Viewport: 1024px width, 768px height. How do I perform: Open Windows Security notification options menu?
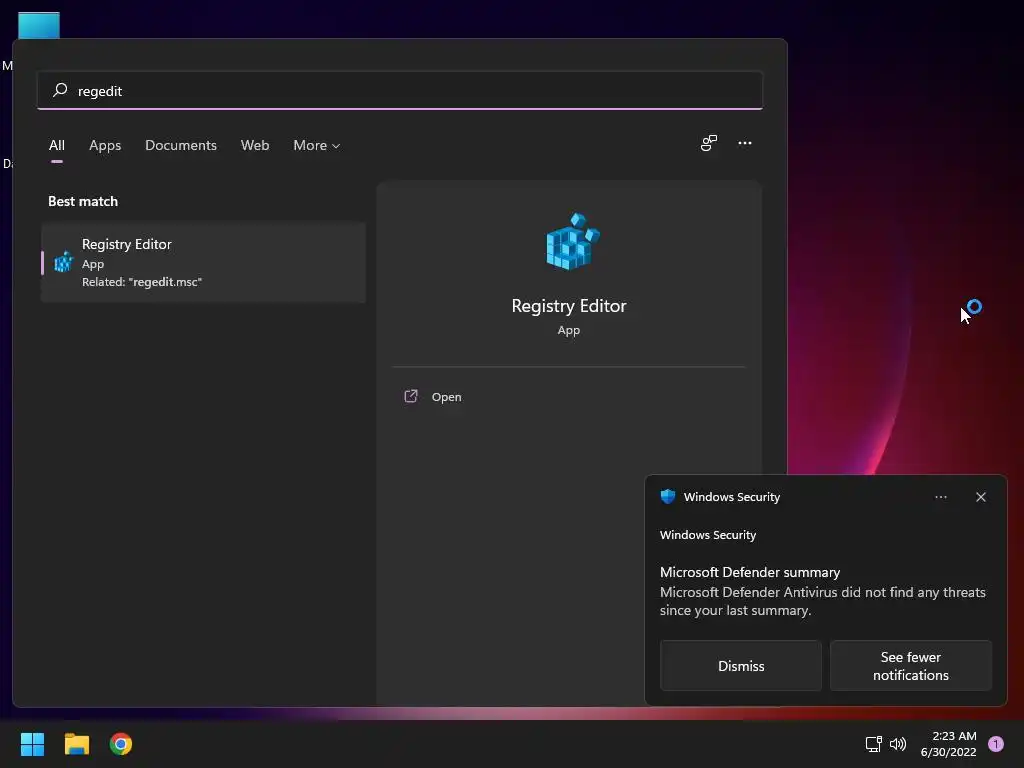pyautogui.click(x=941, y=497)
